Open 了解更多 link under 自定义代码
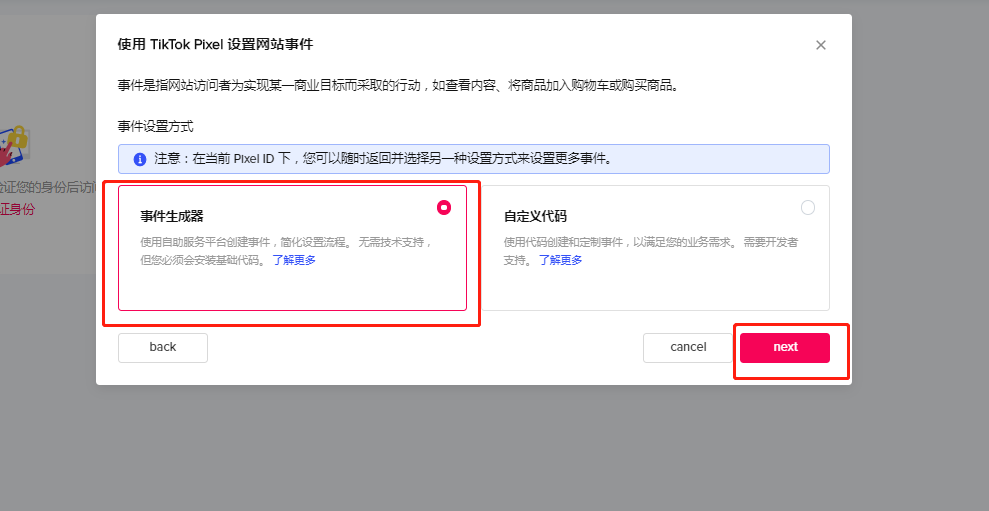The width and height of the screenshot is (989, 511). click(560, 260)
